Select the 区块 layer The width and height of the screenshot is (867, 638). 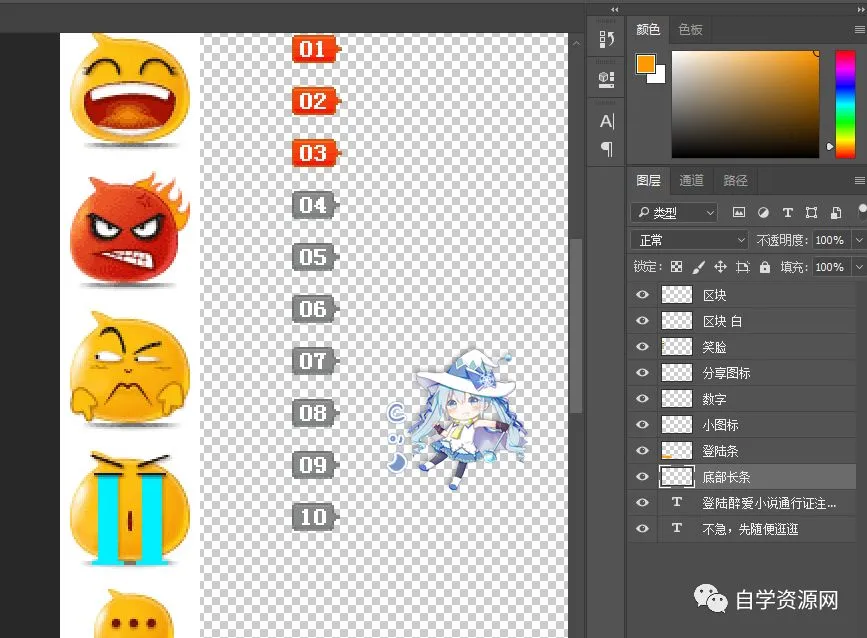[742, 295]
